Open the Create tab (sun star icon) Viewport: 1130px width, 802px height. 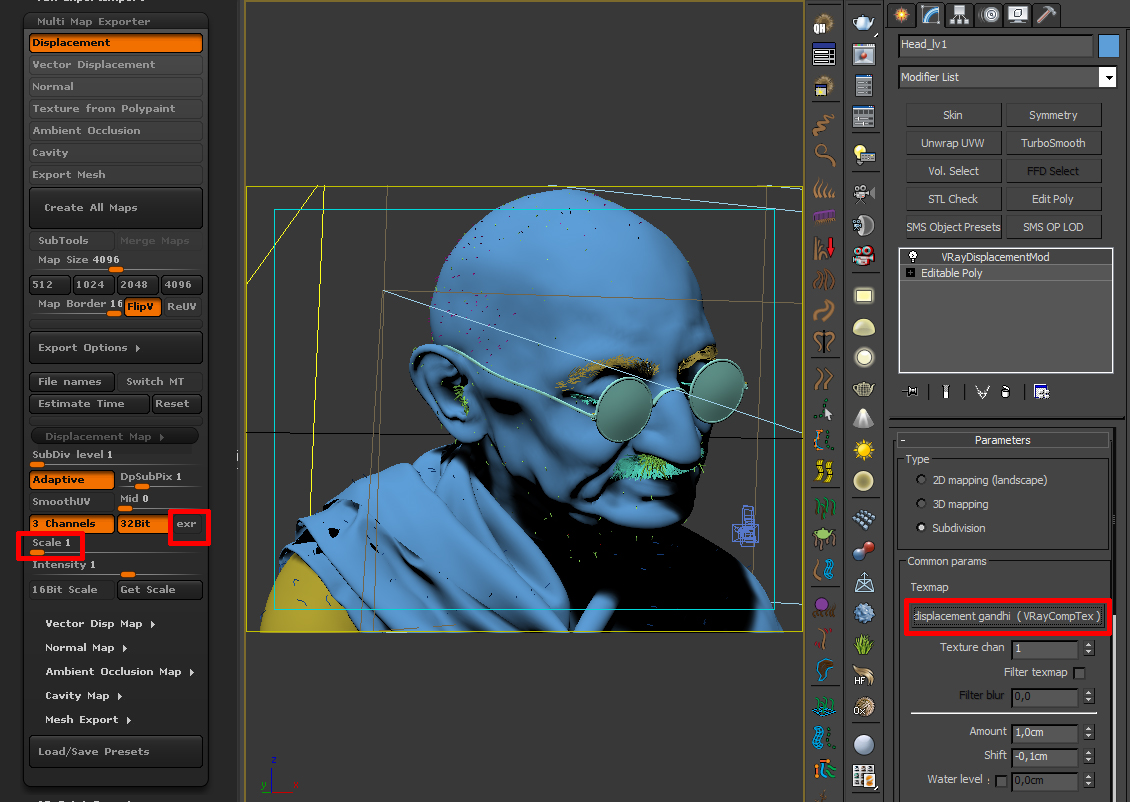coord(902,14)
